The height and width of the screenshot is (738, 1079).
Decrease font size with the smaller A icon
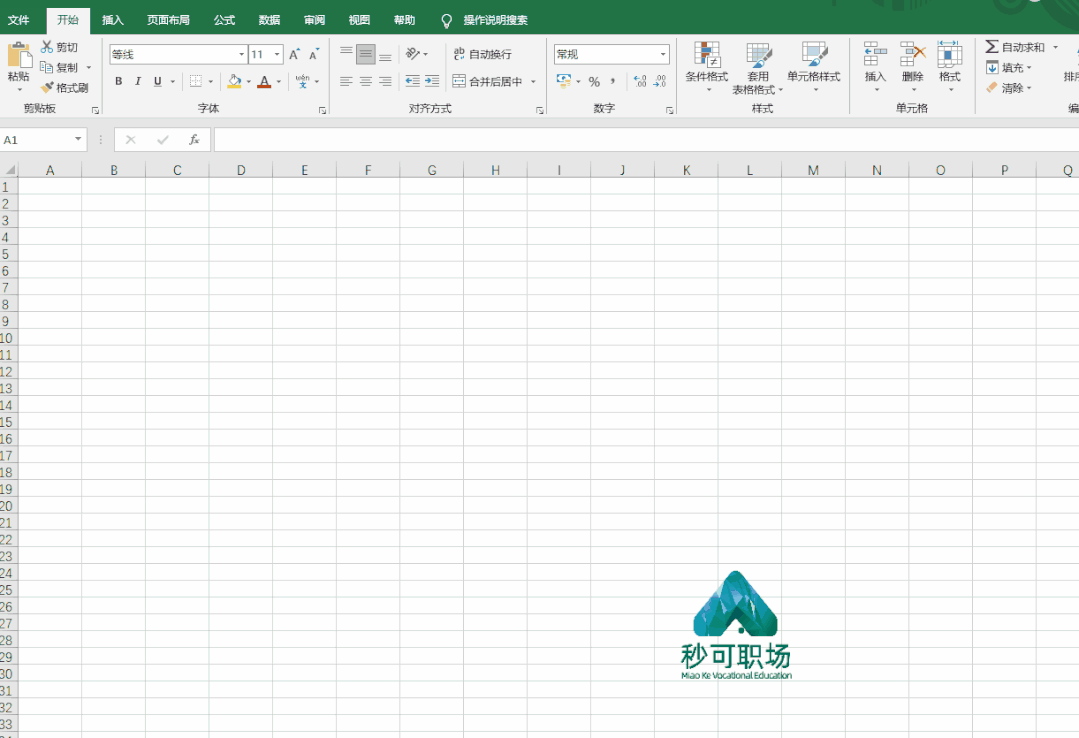[314, 54]
